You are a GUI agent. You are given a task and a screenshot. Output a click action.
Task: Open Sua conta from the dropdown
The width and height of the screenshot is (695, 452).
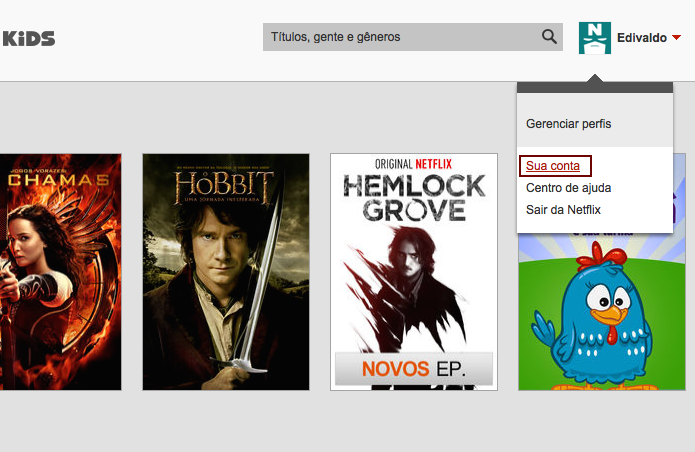tap(553, 166)
